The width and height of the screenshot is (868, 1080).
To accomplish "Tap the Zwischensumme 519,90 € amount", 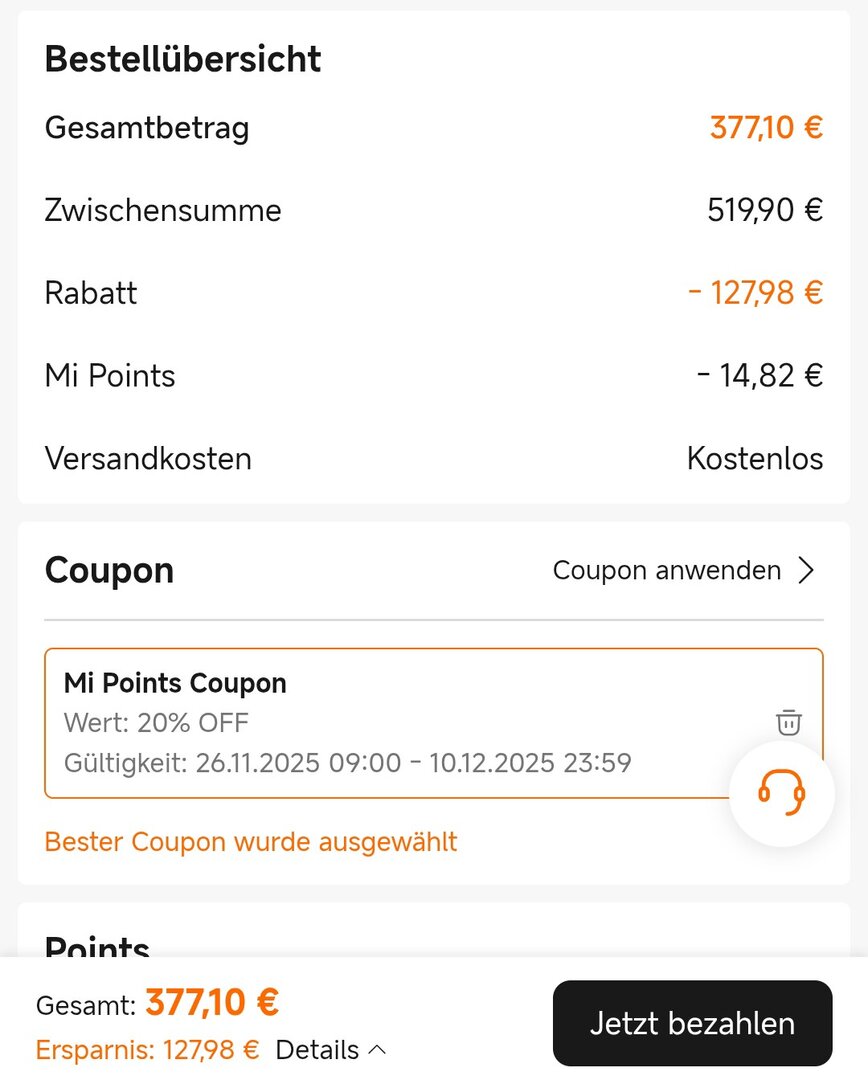I will [765, 210].
